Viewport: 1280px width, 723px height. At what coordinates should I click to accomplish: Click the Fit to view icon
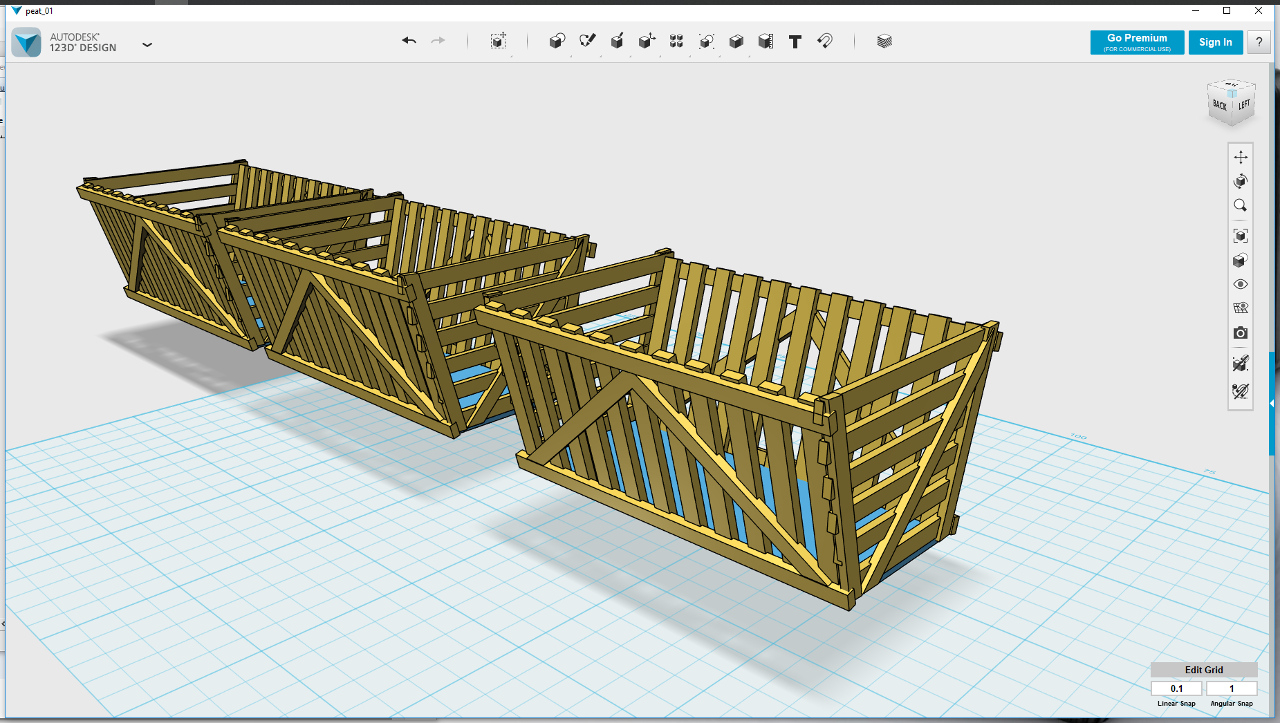1241,236
